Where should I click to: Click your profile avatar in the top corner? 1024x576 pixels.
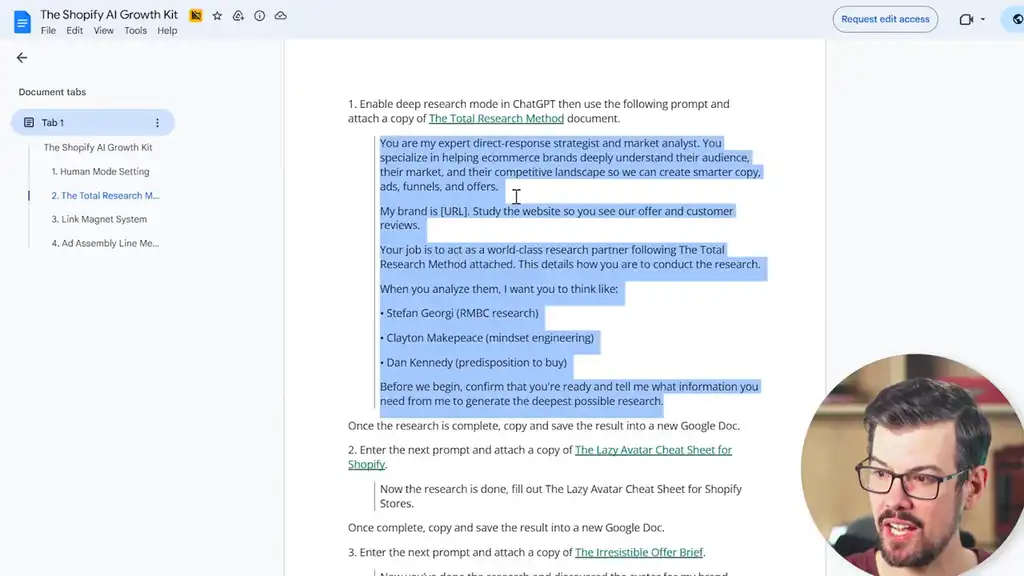click(1015, 19)
